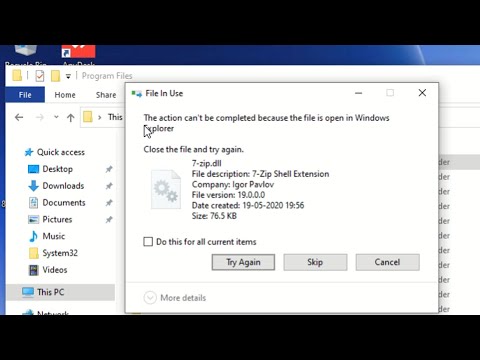
Task: Click the Downloads arrow icon
Action: coord(33,186)
